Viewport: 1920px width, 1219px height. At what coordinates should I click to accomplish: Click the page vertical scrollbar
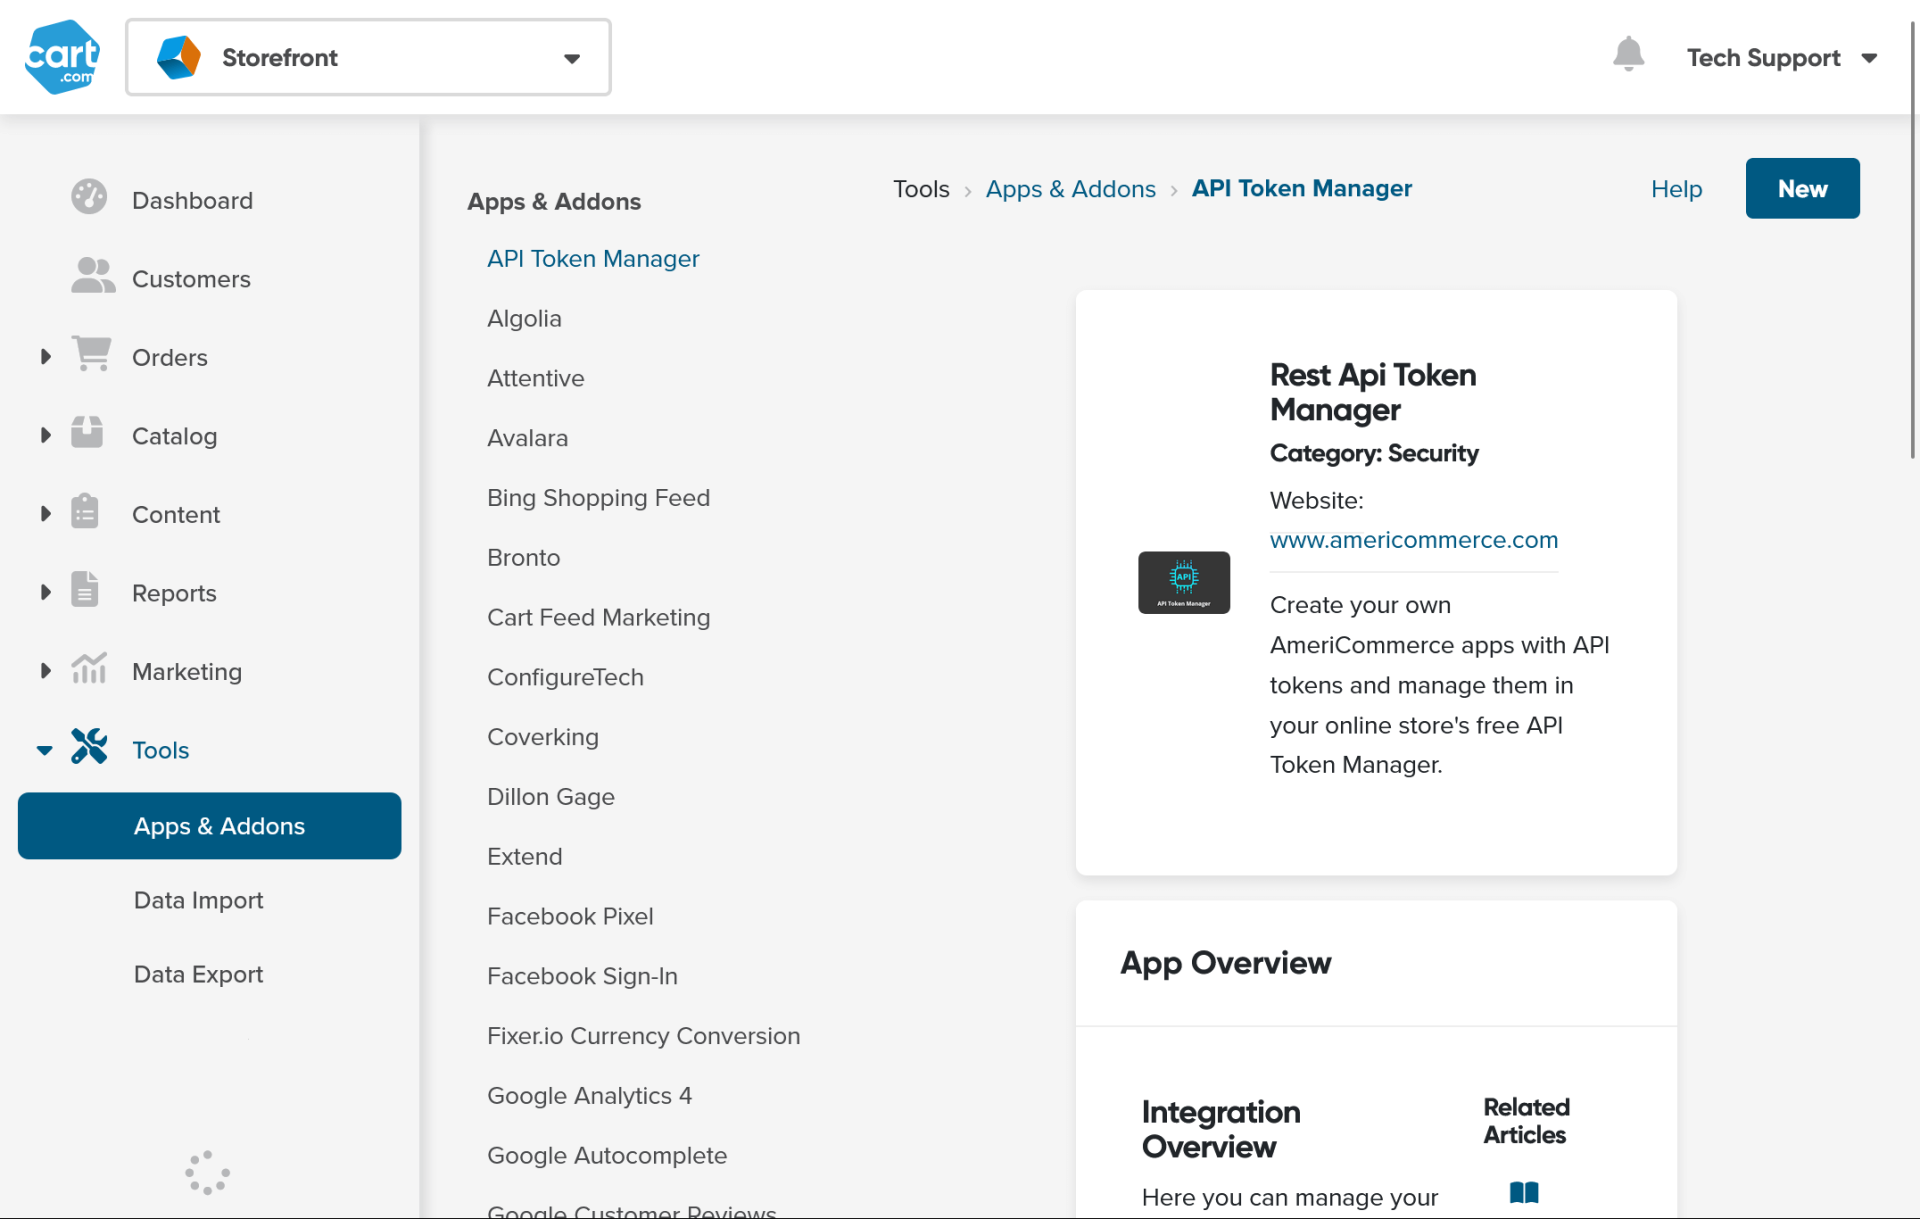point(1914,240)
